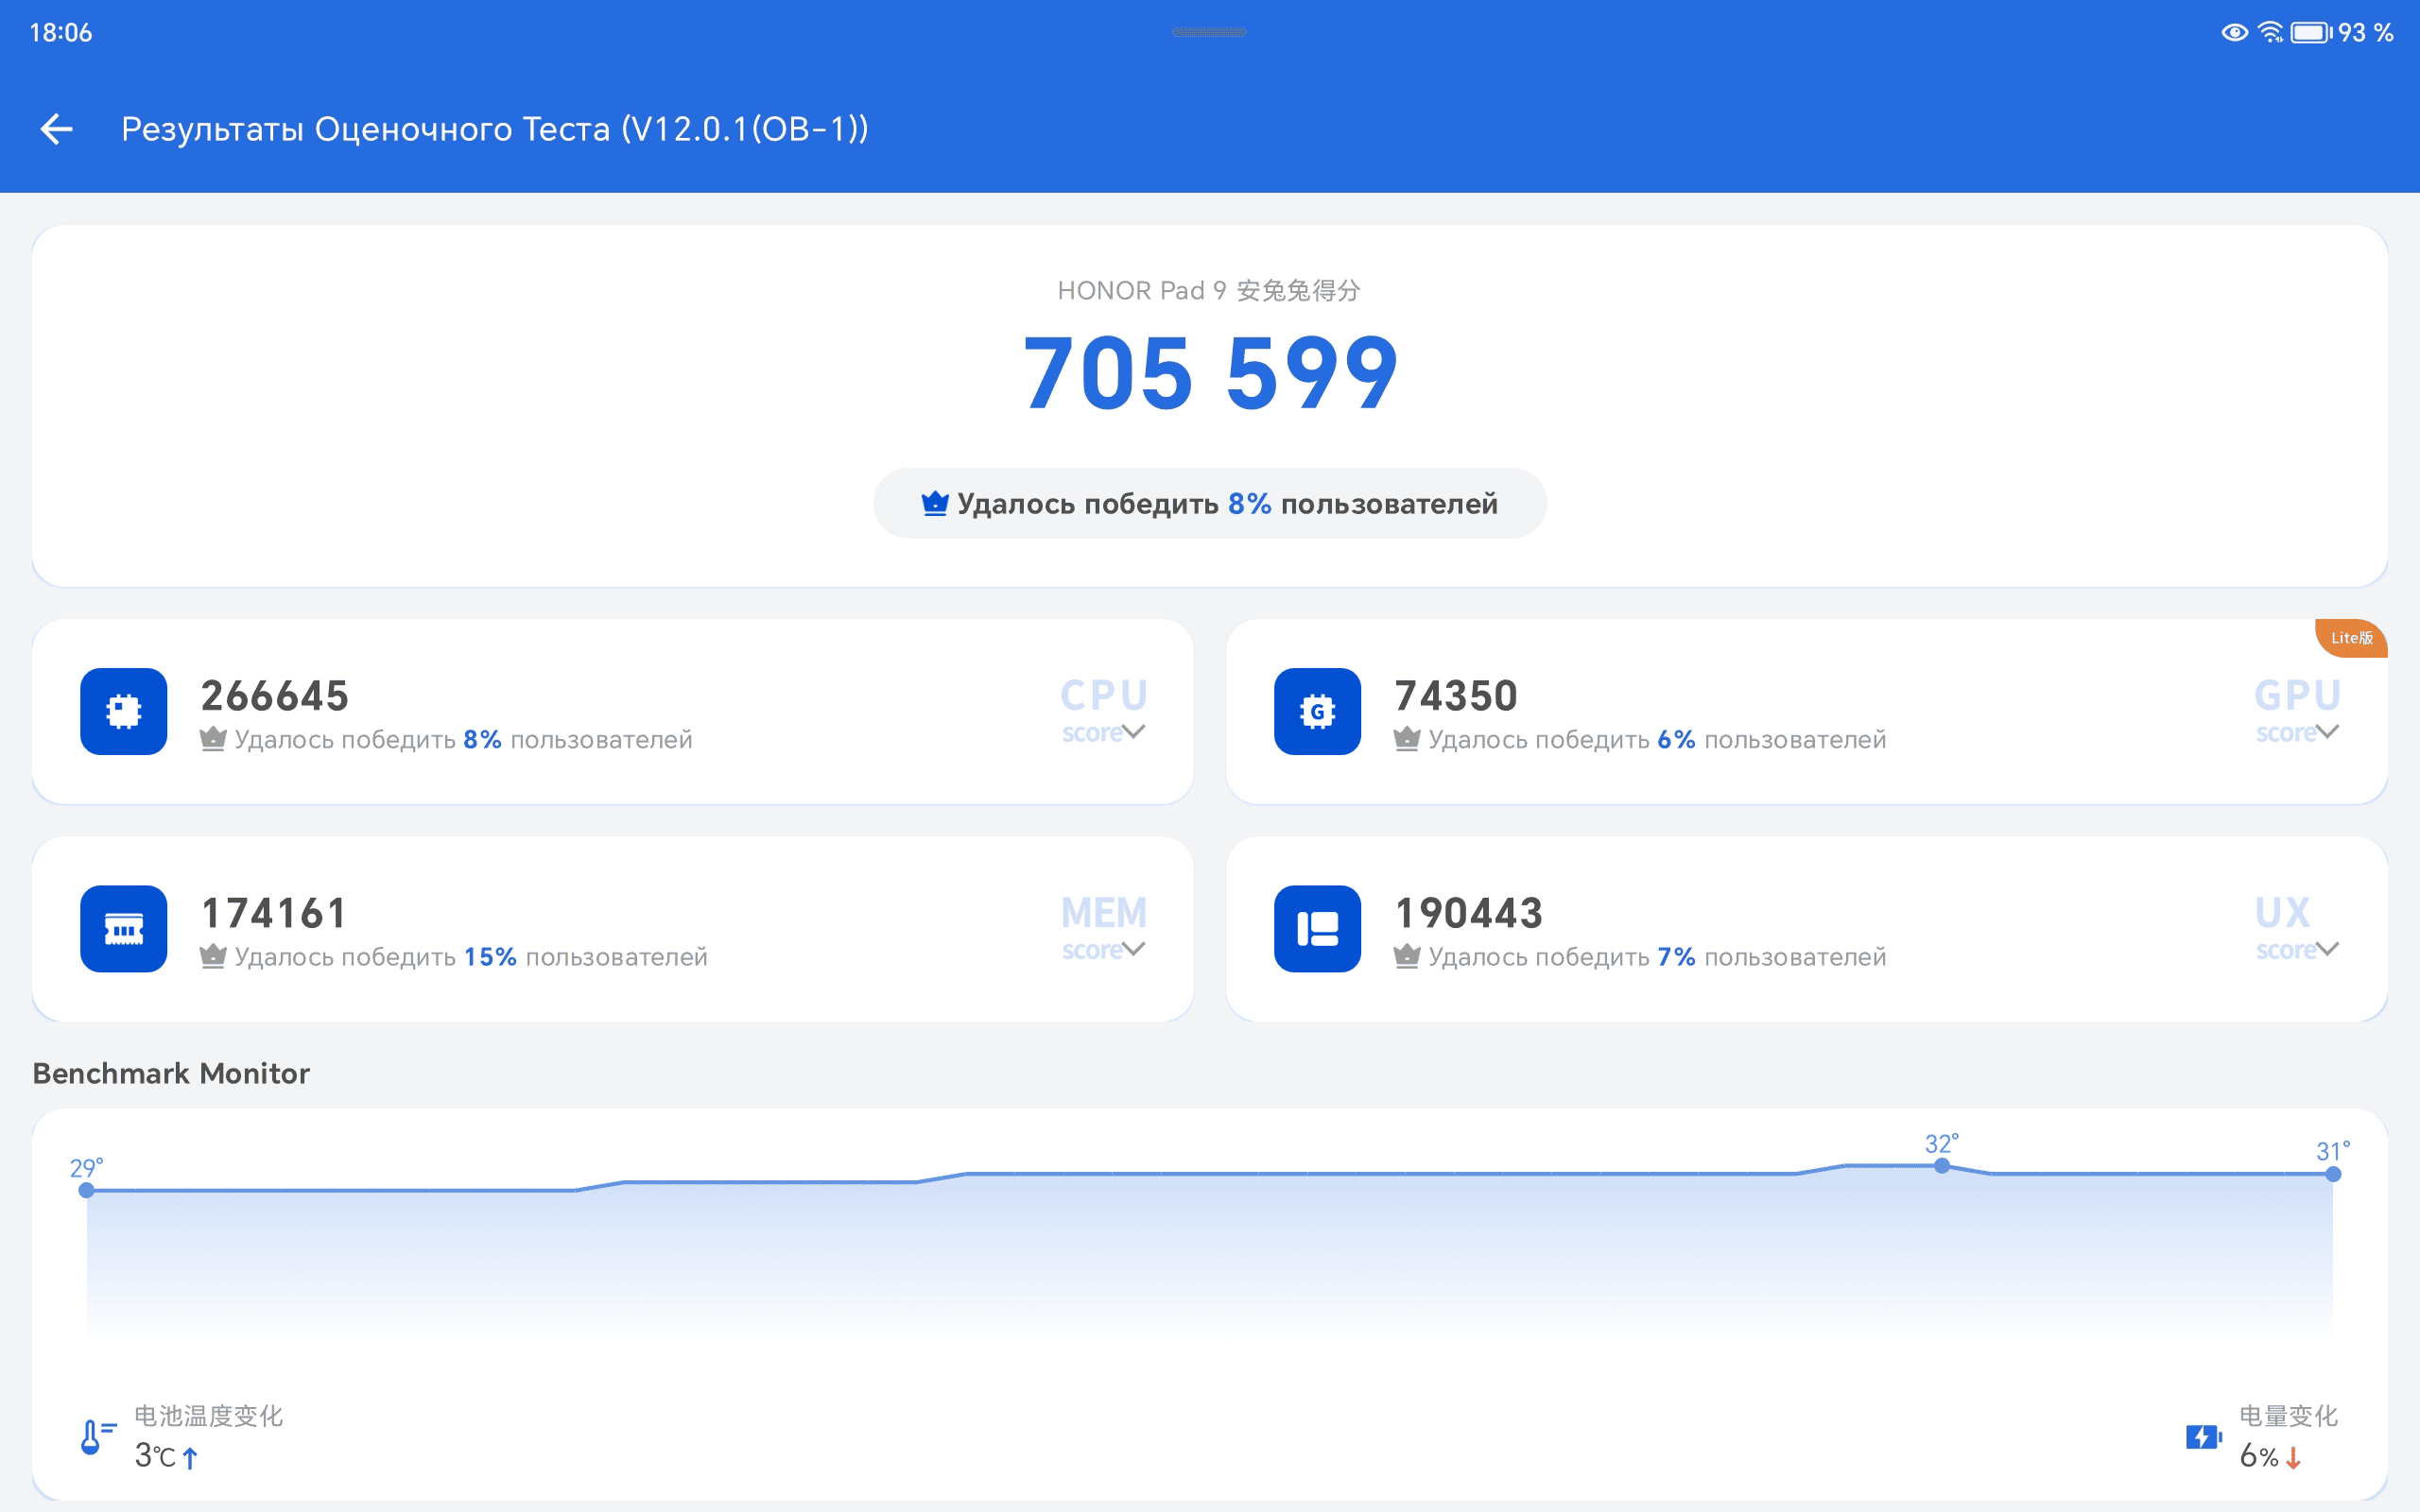
Task: Tap the UX score value 190443
Action: [x=1469, y=913]
